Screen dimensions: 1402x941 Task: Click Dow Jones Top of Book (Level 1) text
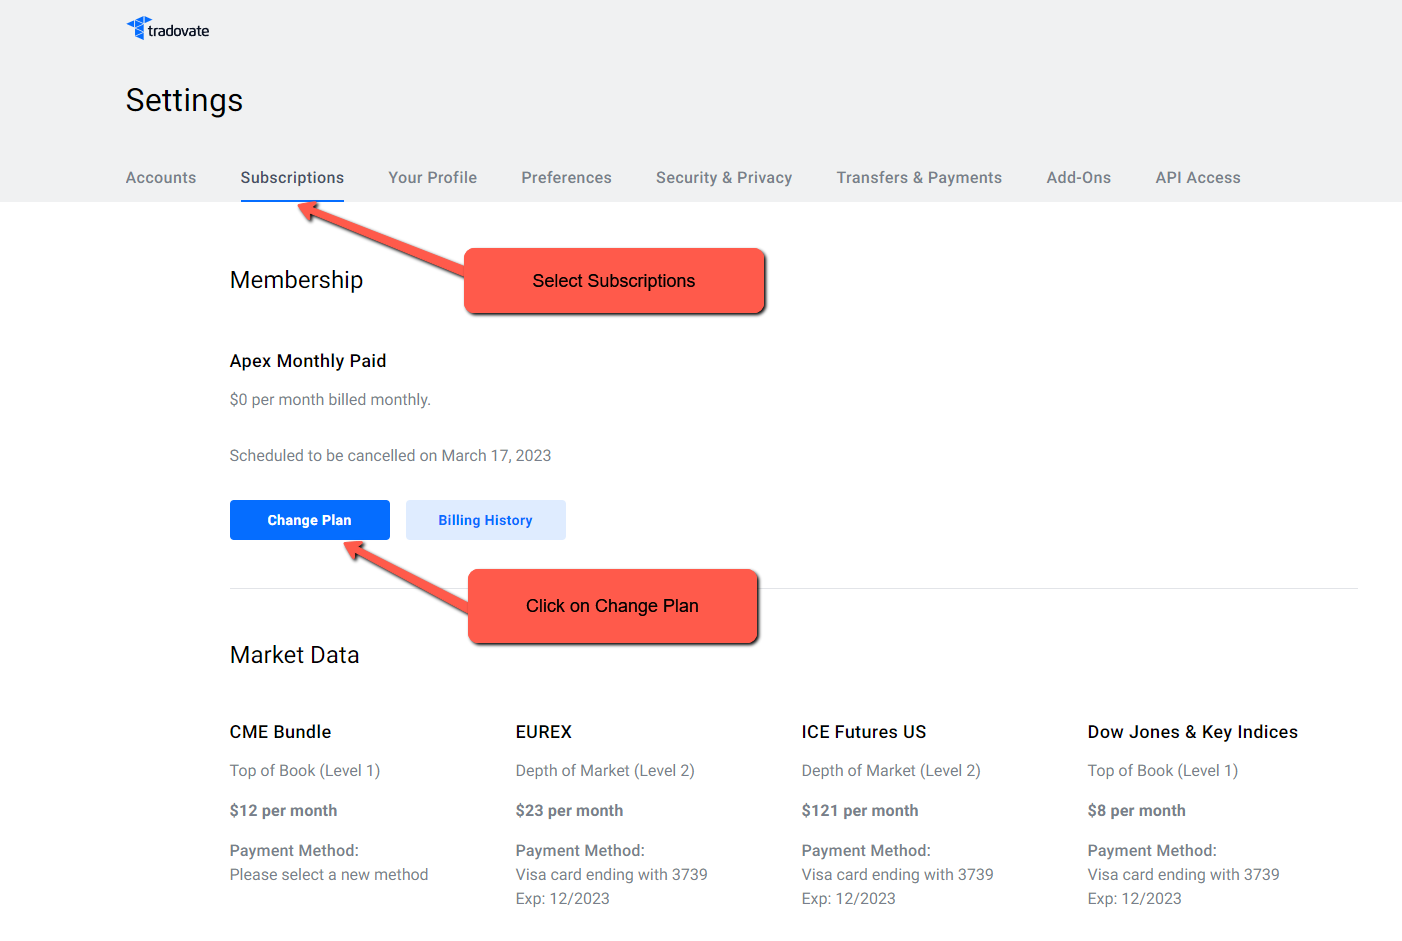1163,771
